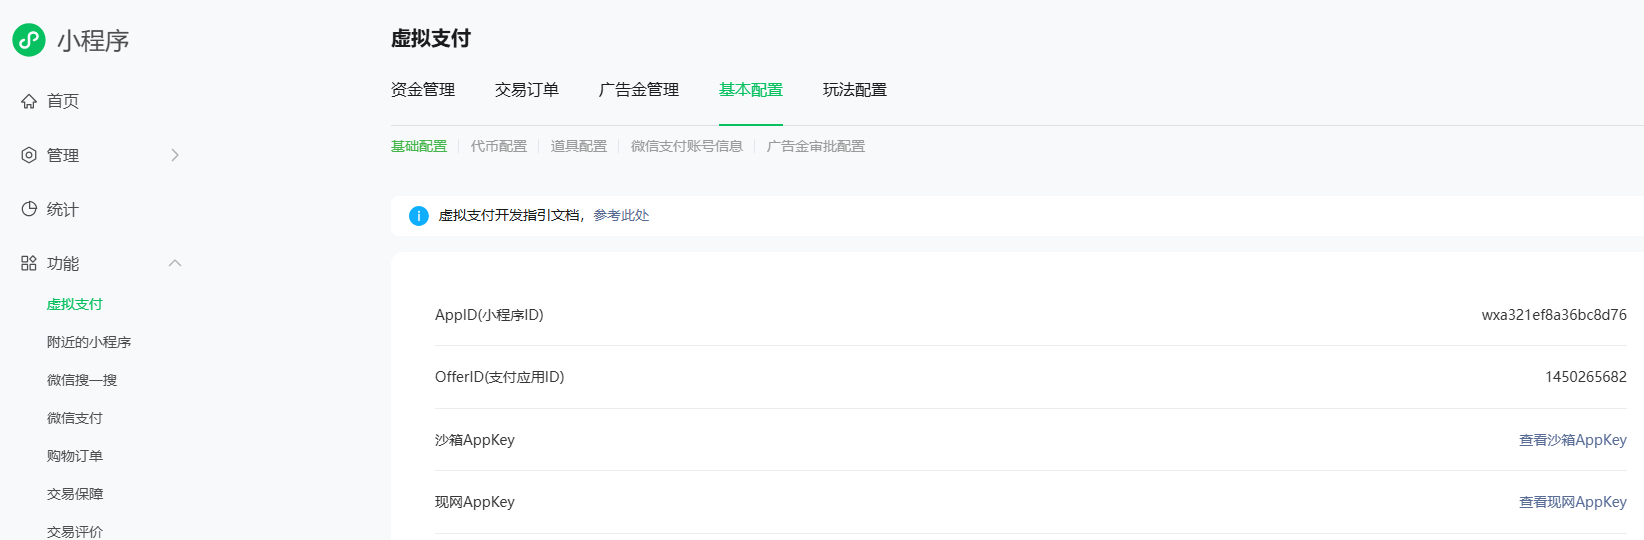The width and height of the screenshot is (1644, 540).
Task: Click the OfferID(支付应用ID) label
Action: 500,377
